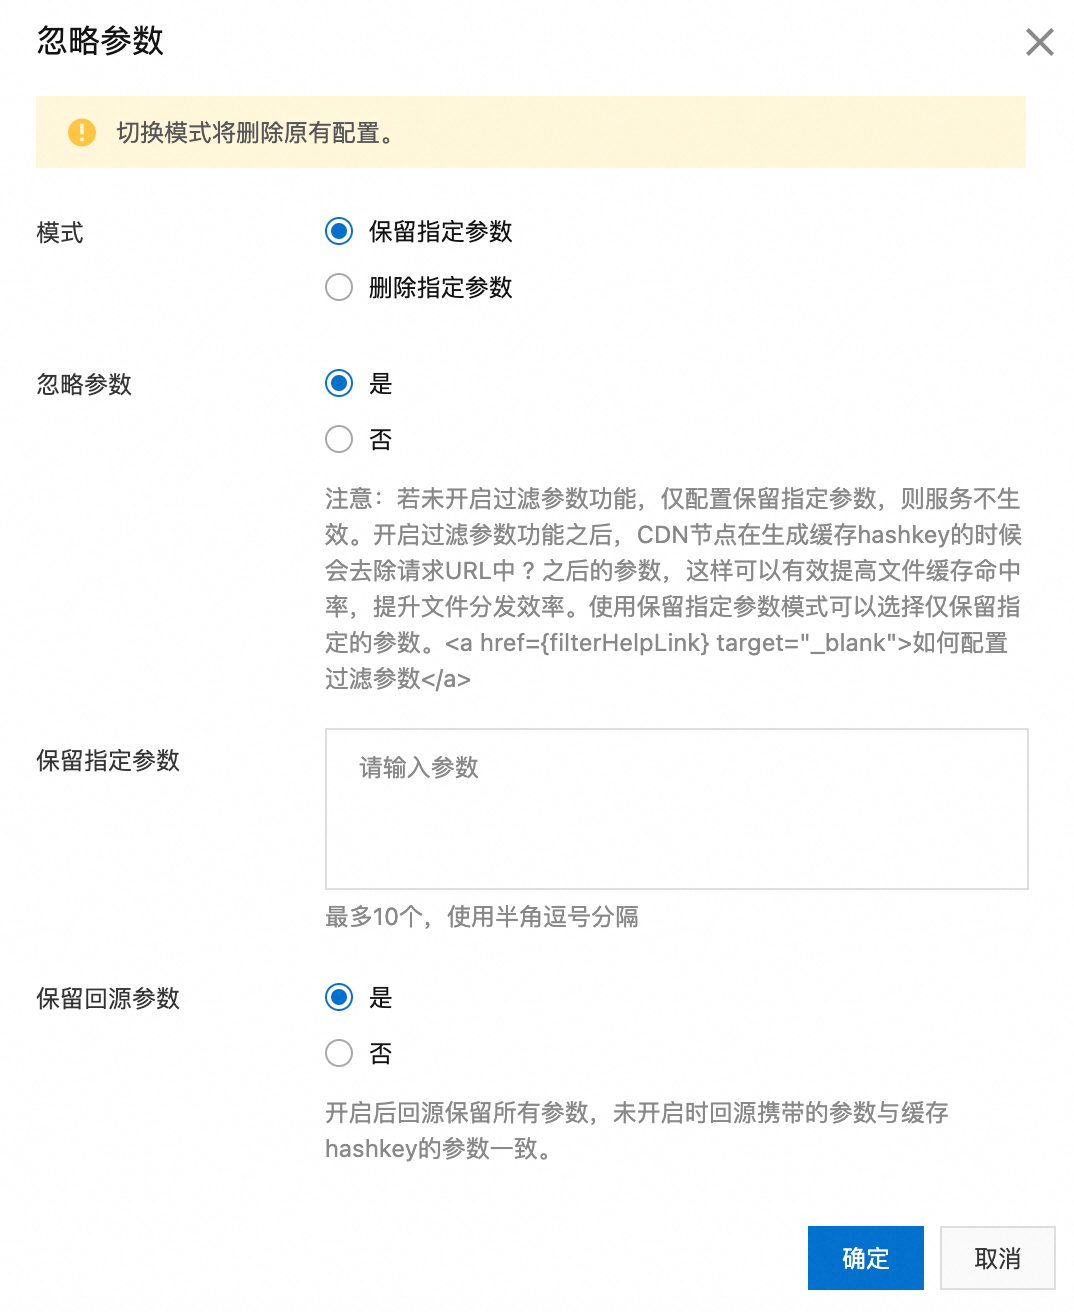Focus the 请输入参数 text area

pyautogui.click(x=677, y=809)
